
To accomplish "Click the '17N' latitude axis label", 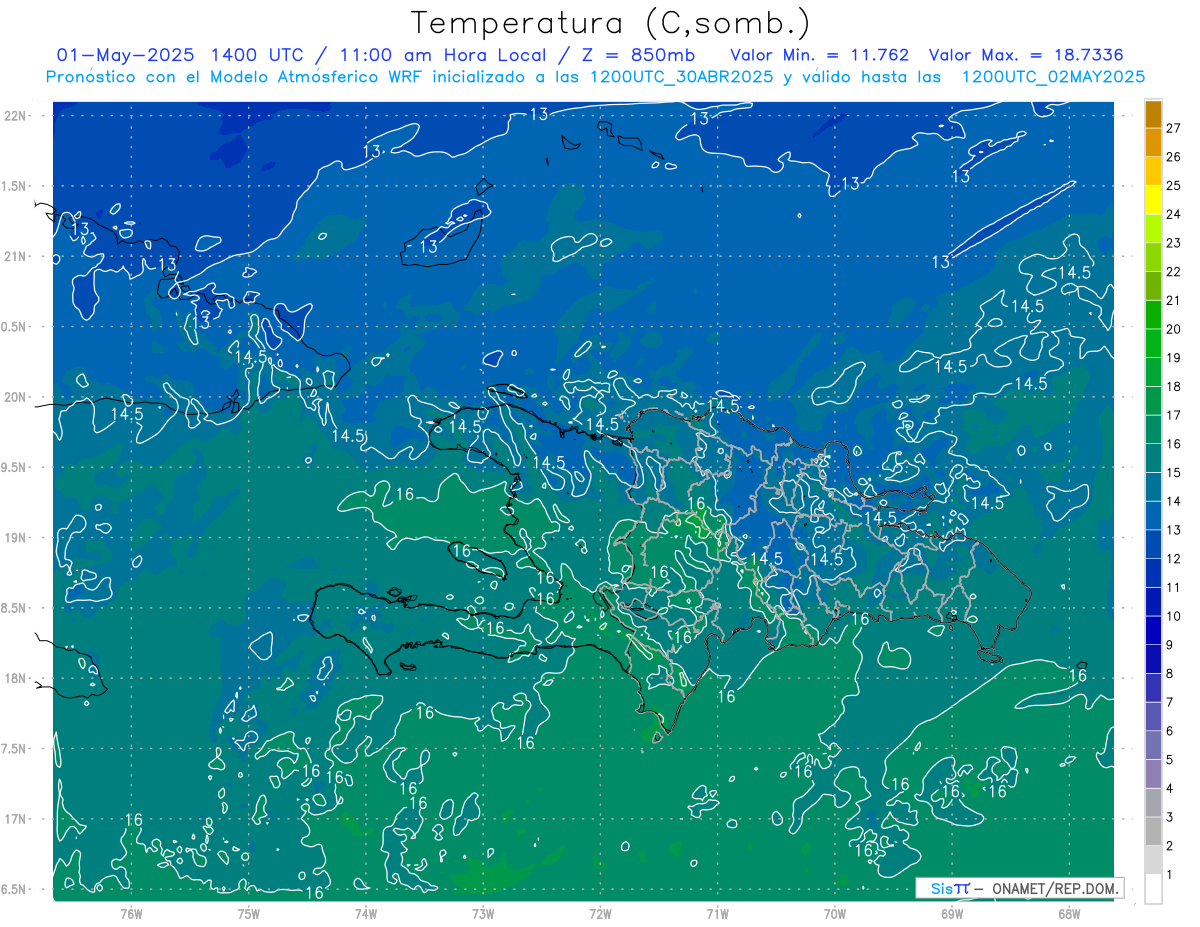I will point(16,820).
